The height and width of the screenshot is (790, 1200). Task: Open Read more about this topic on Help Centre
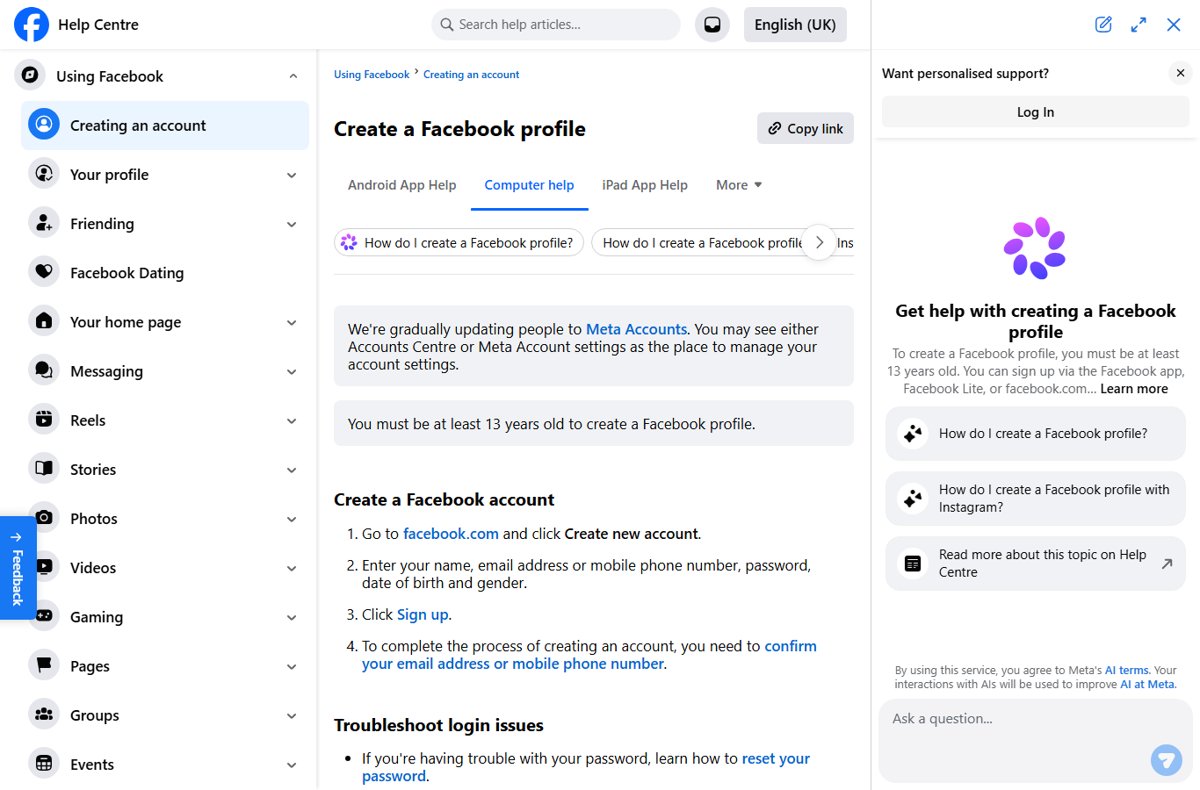click(1035, 563)
